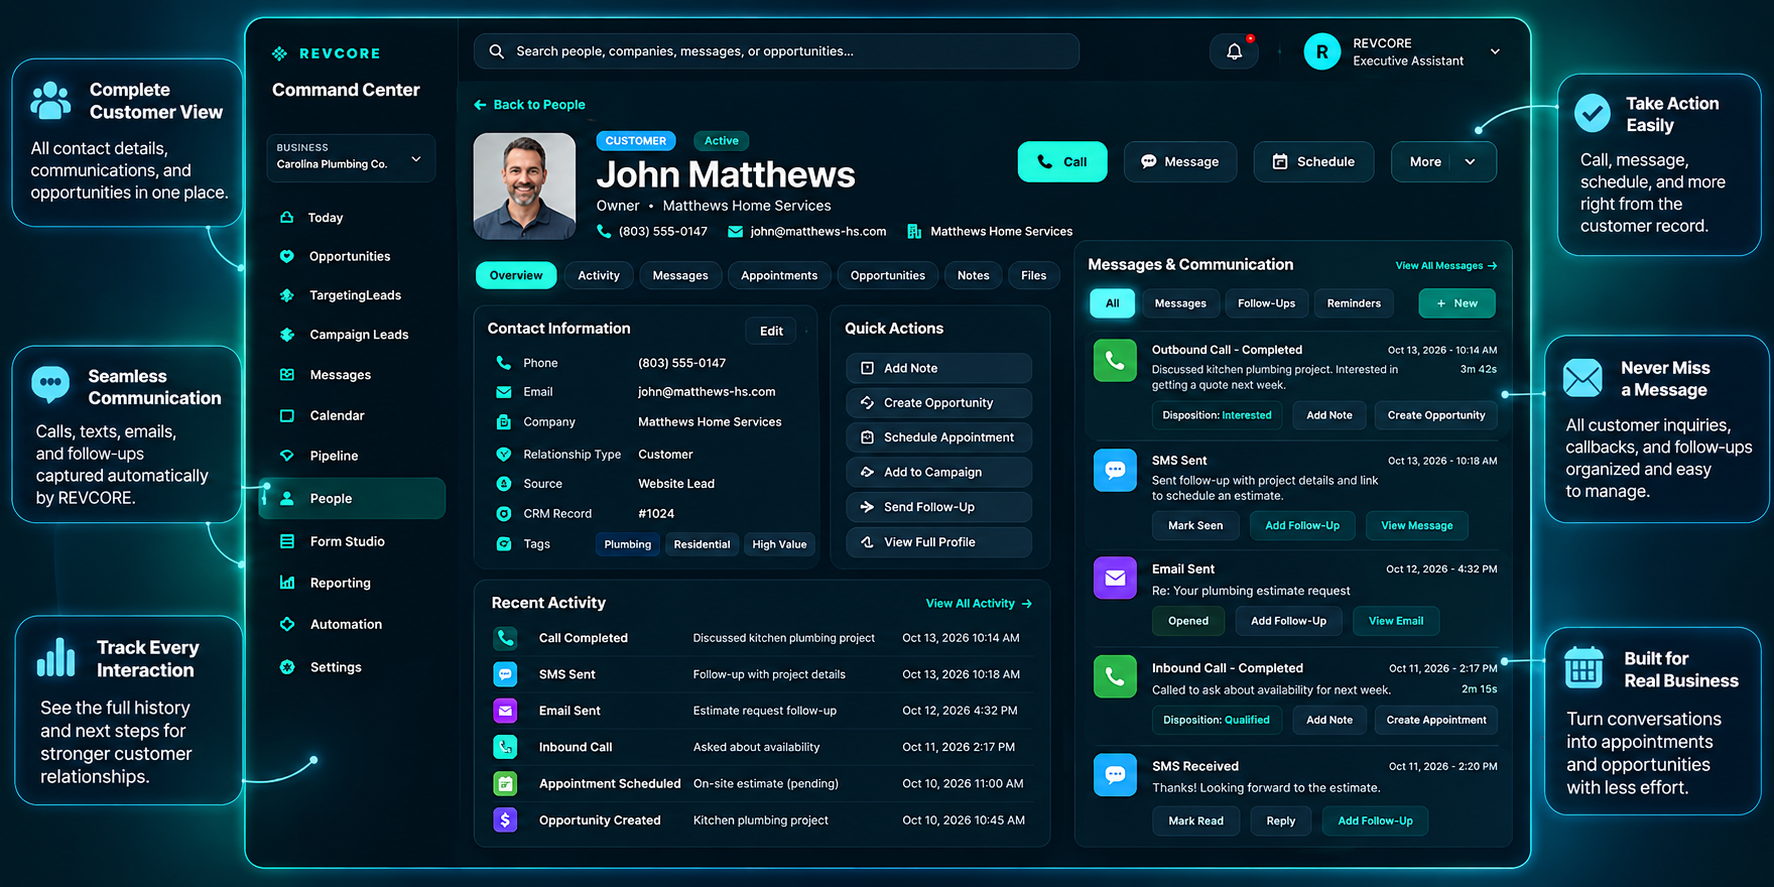The height and width of the screenshot is (887, 1774).
Task: Click the purple Email Sent envelope icon
Action: point(1115,578)
